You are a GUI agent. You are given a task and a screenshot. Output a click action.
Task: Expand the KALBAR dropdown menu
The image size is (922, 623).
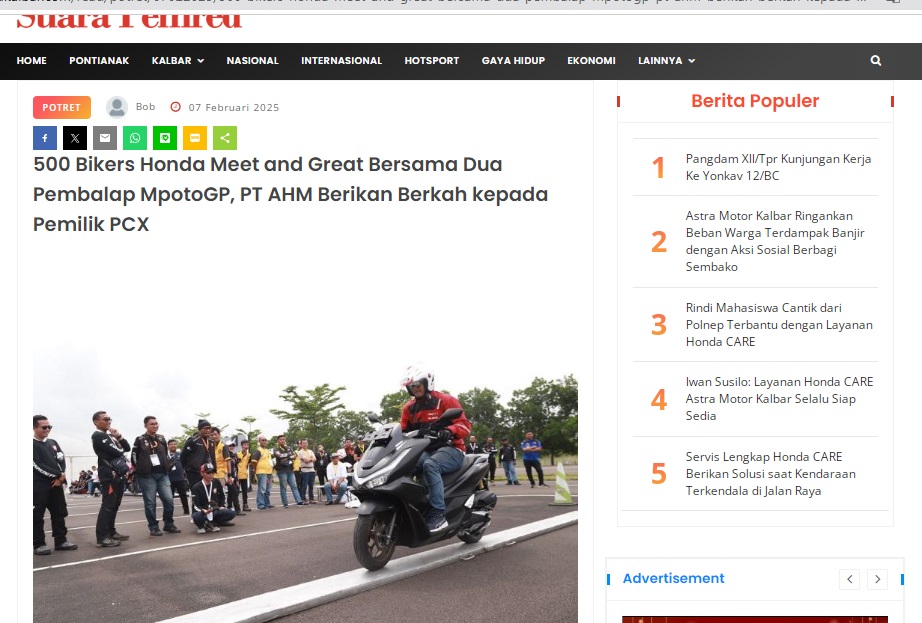pos(178,61)
